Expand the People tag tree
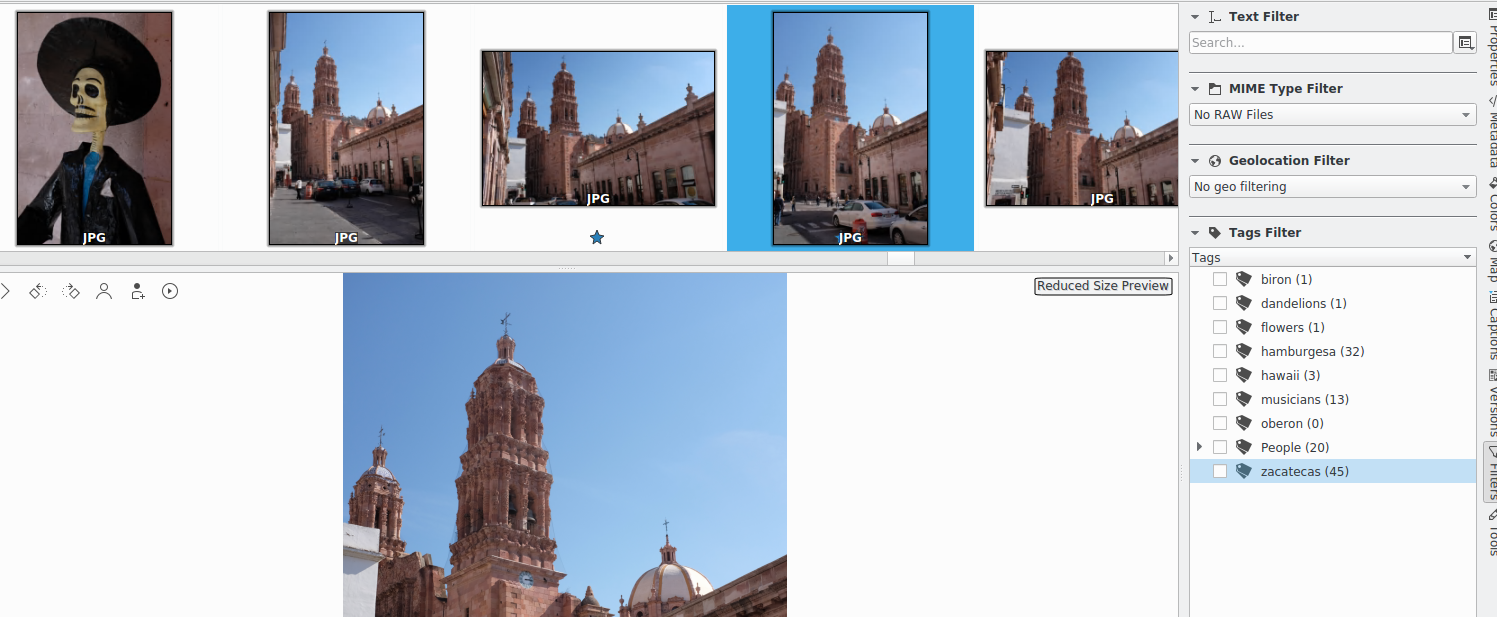 pyautogui.click(x=1199, y=447)
